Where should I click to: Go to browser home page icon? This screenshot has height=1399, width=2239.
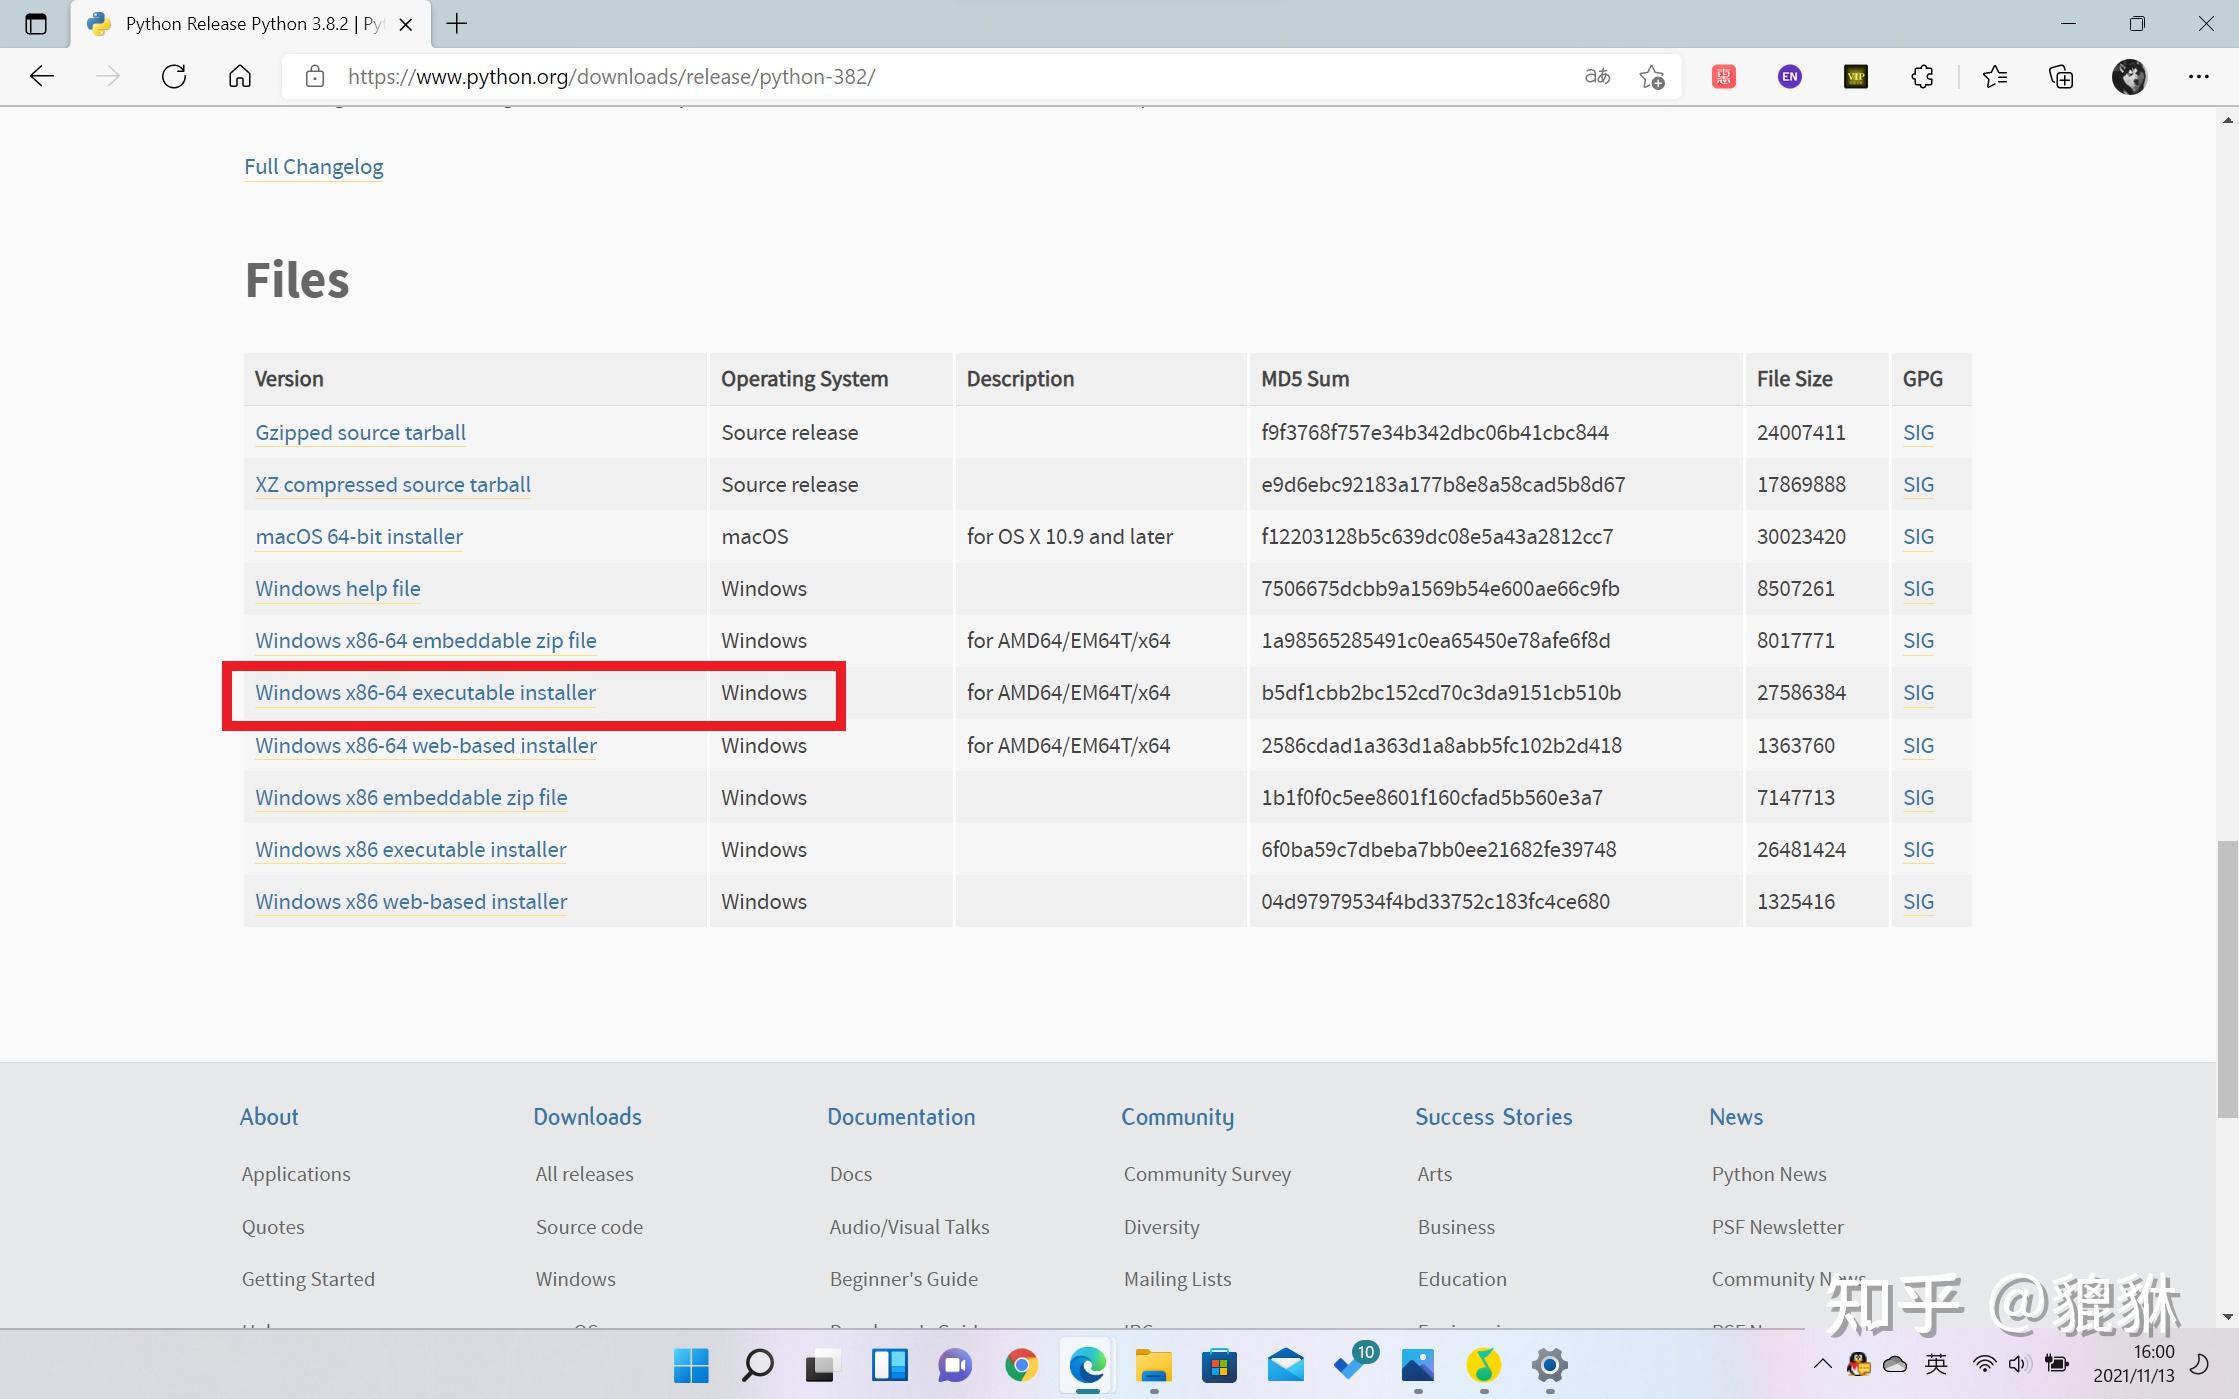[240, 77]
